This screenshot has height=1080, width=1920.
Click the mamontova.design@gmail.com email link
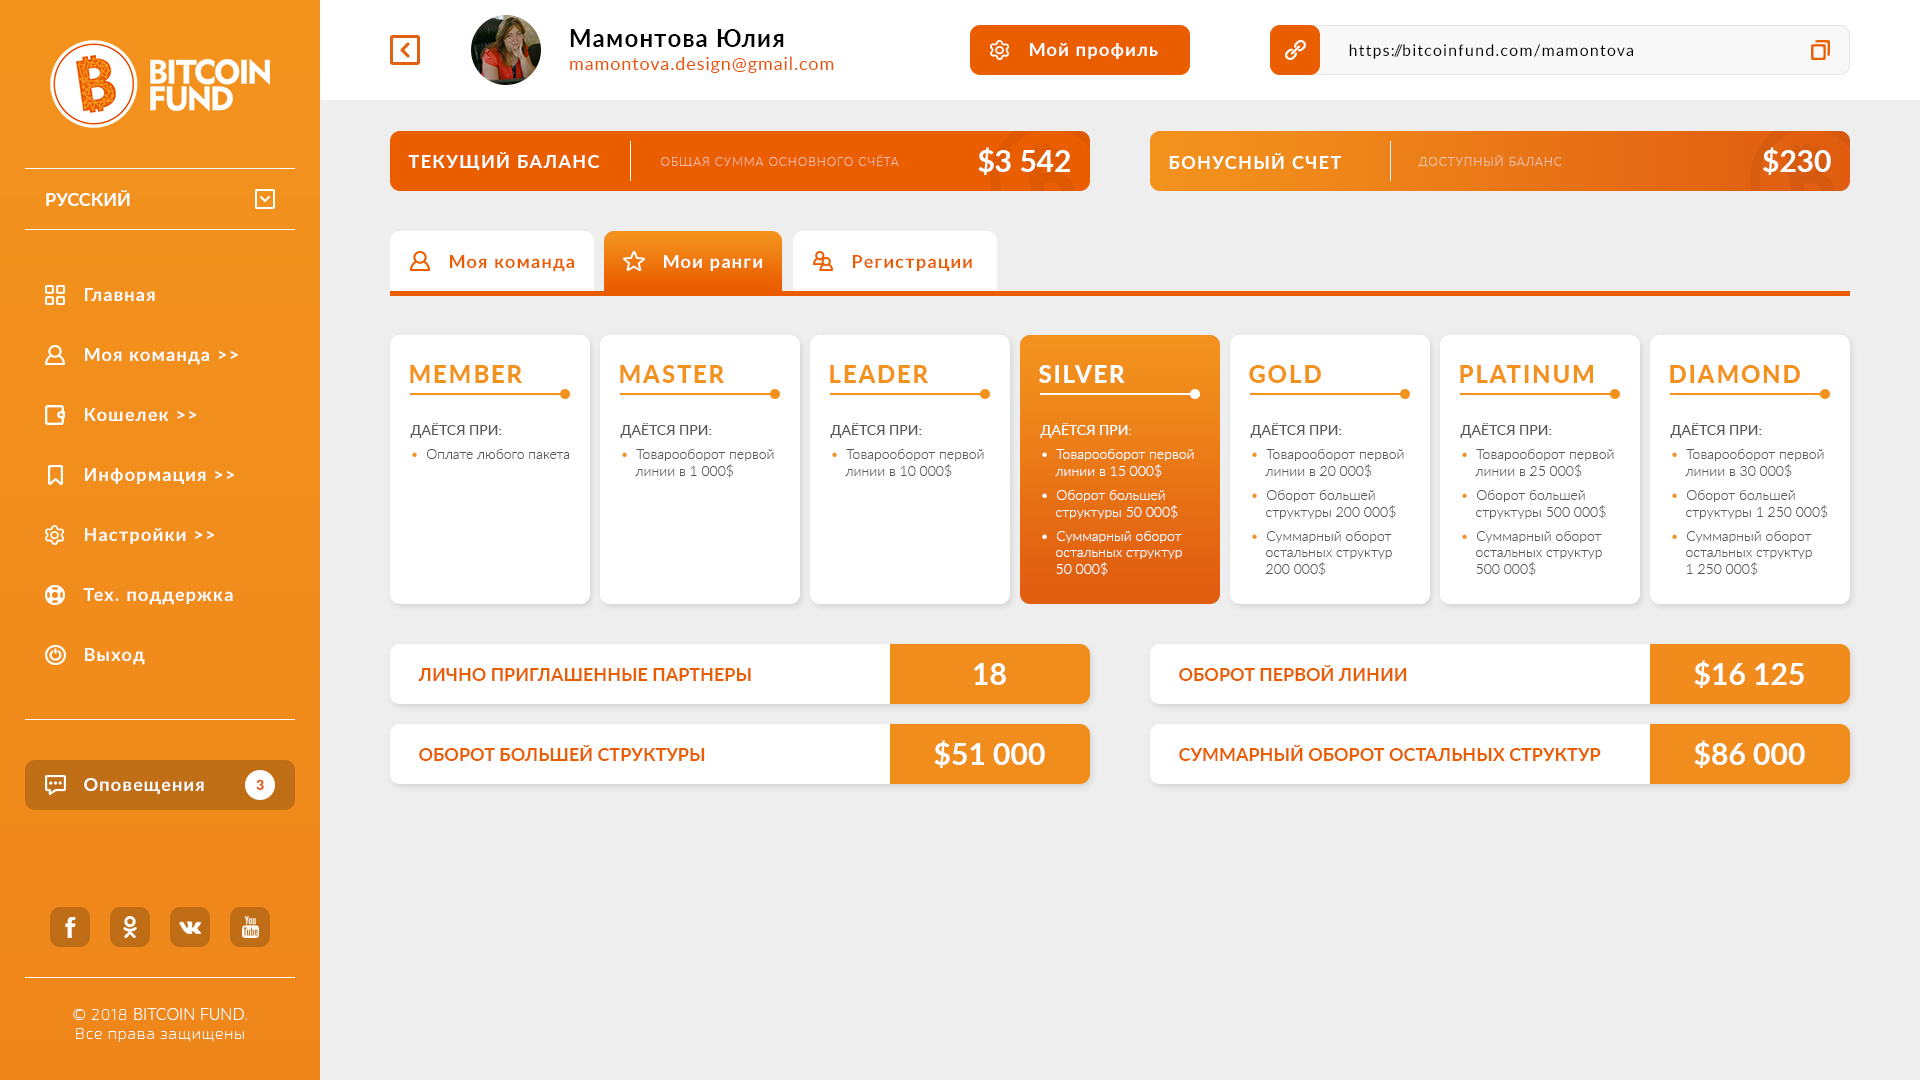click(702, 64)
